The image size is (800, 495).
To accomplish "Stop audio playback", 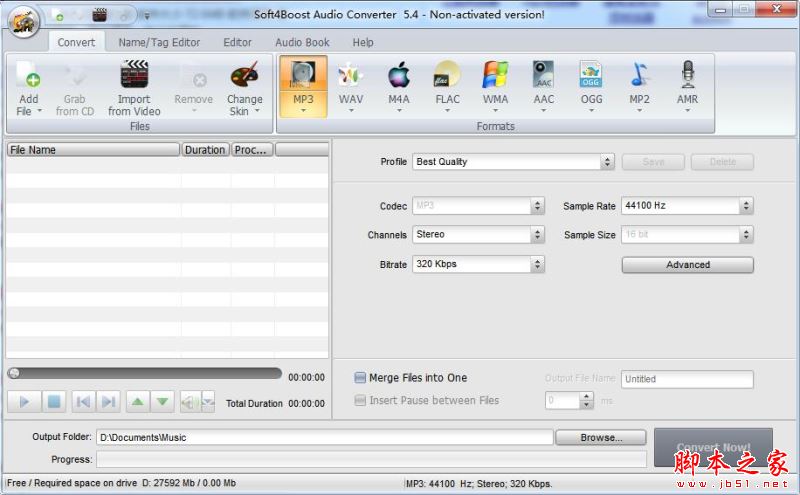I will tap(54, 402).
